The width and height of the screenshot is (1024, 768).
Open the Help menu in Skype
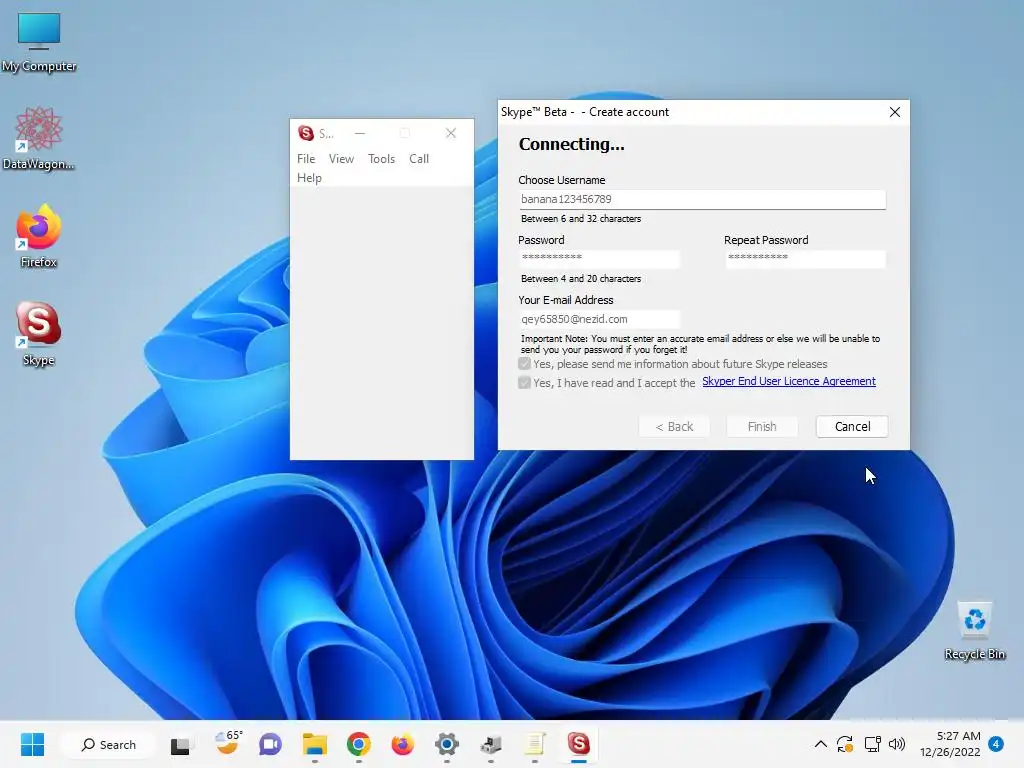309,178
